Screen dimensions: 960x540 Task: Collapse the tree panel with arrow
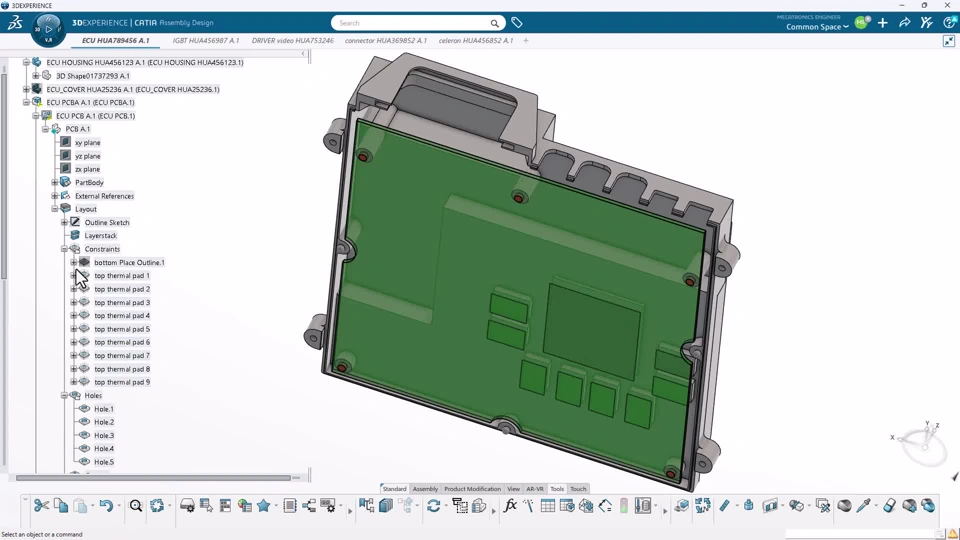point(303,54)
